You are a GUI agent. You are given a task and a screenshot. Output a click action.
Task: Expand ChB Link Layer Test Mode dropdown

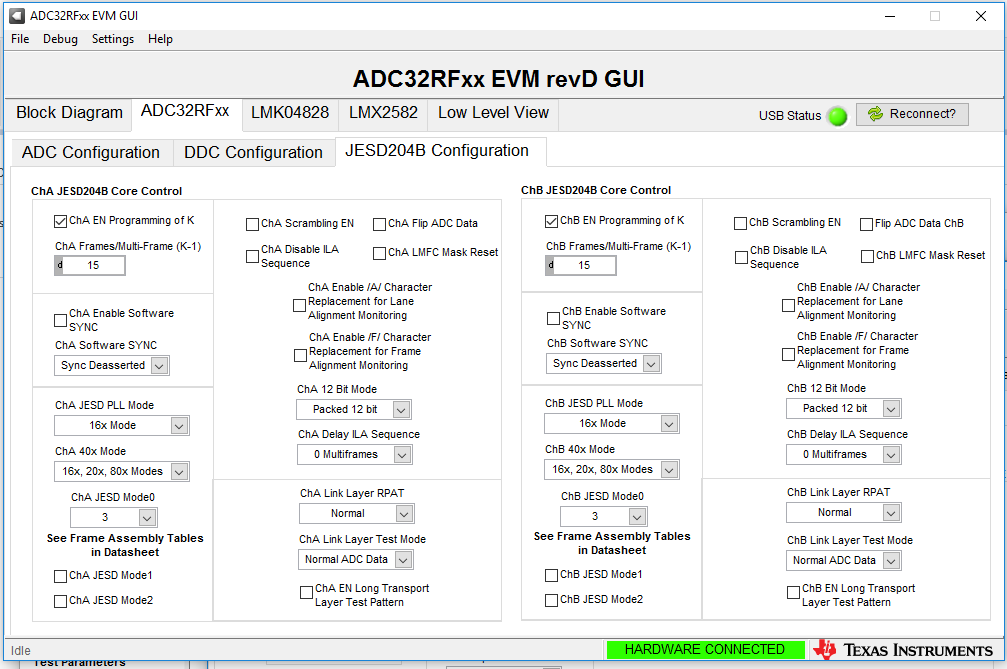[x=843, y=560]
